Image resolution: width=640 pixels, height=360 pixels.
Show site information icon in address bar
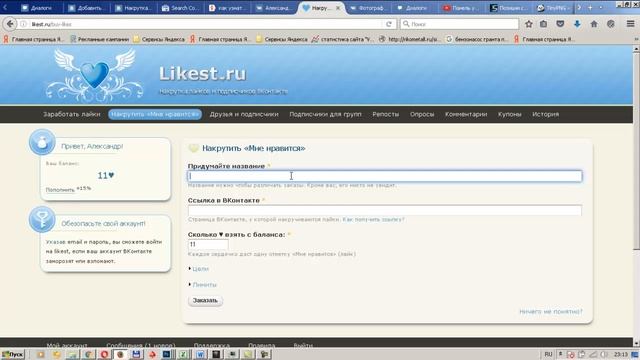pyautogui.click(x=23, y=24)
